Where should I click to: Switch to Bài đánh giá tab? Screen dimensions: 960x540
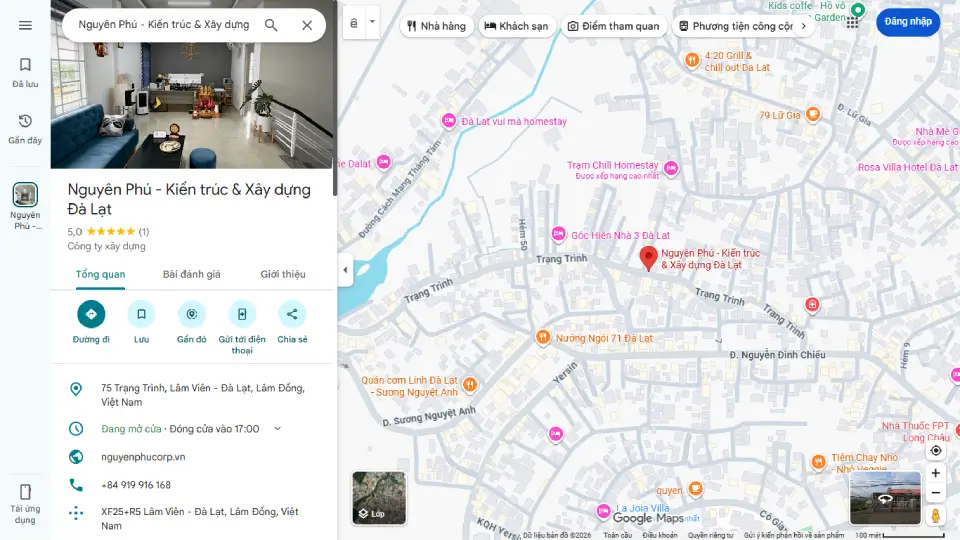192,274
